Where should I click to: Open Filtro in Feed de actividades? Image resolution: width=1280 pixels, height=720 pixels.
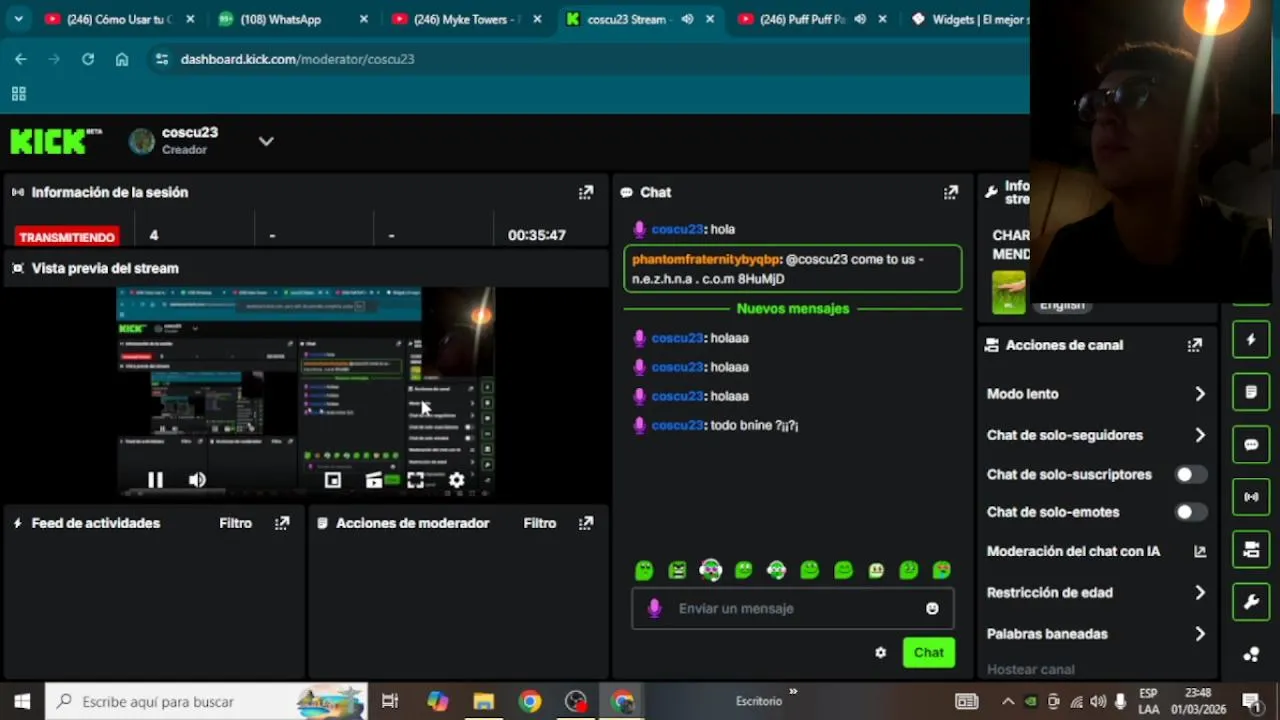click(x=236, y=523)
